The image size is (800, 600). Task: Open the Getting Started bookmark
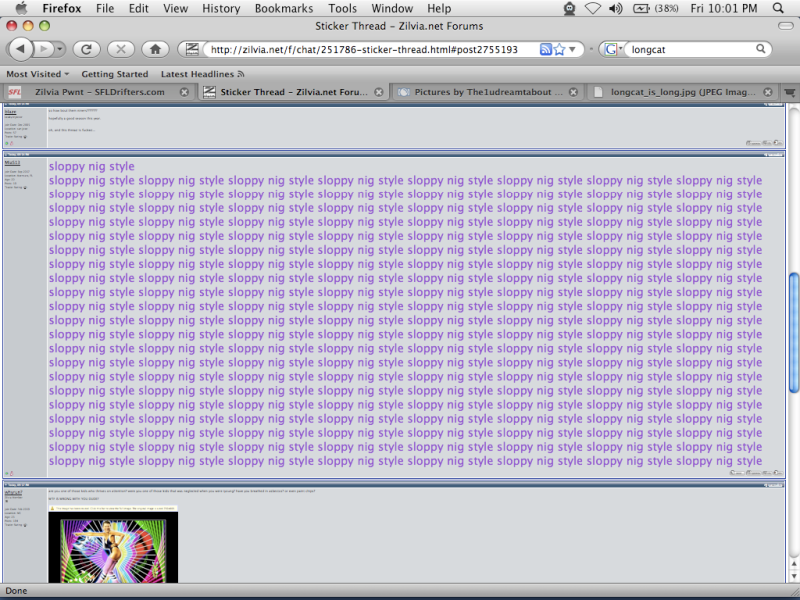point(114,74)
